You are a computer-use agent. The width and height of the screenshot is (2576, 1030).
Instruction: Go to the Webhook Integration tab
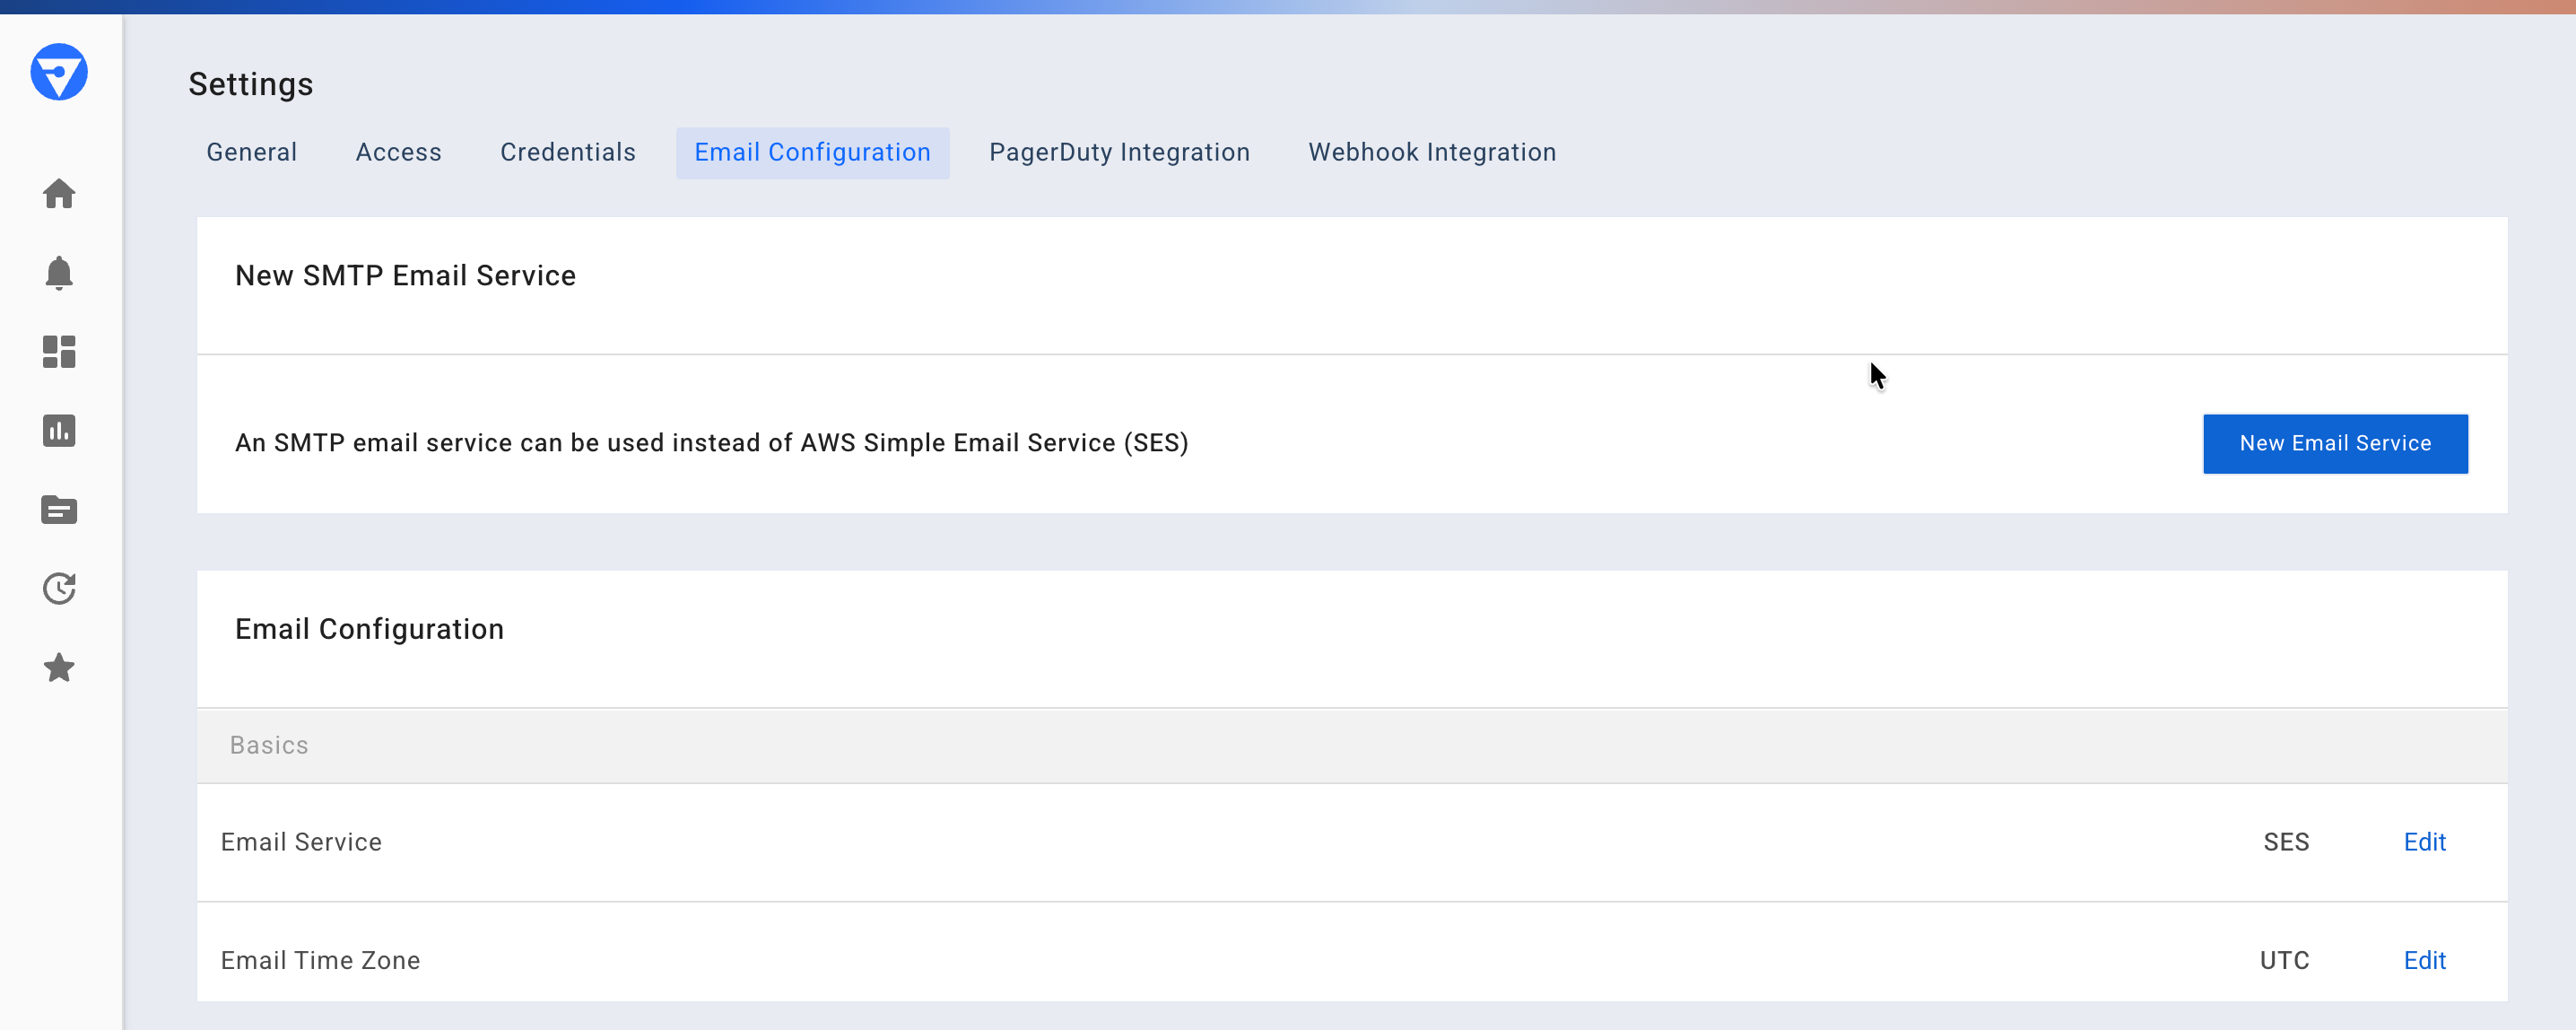(x=1431, y=152)
